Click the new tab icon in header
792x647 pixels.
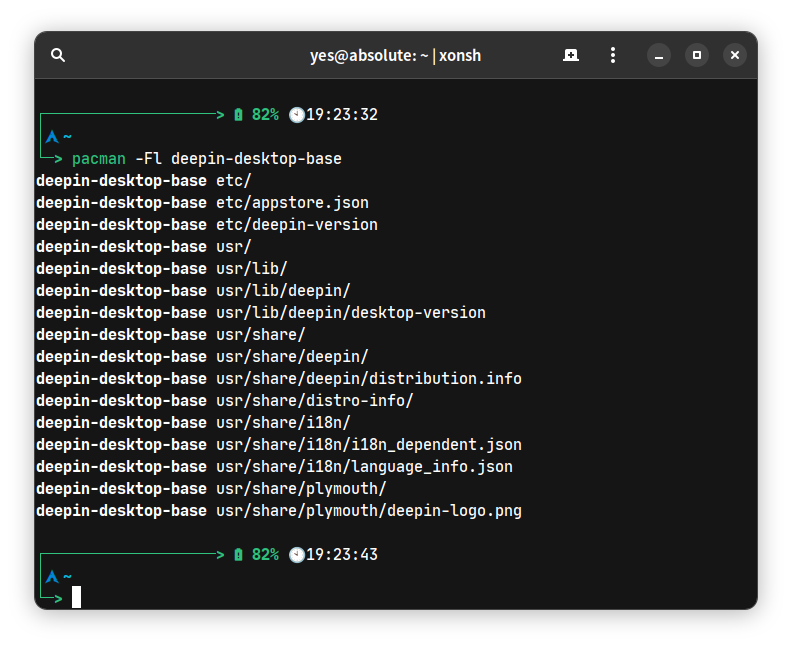tap(571, 55)
